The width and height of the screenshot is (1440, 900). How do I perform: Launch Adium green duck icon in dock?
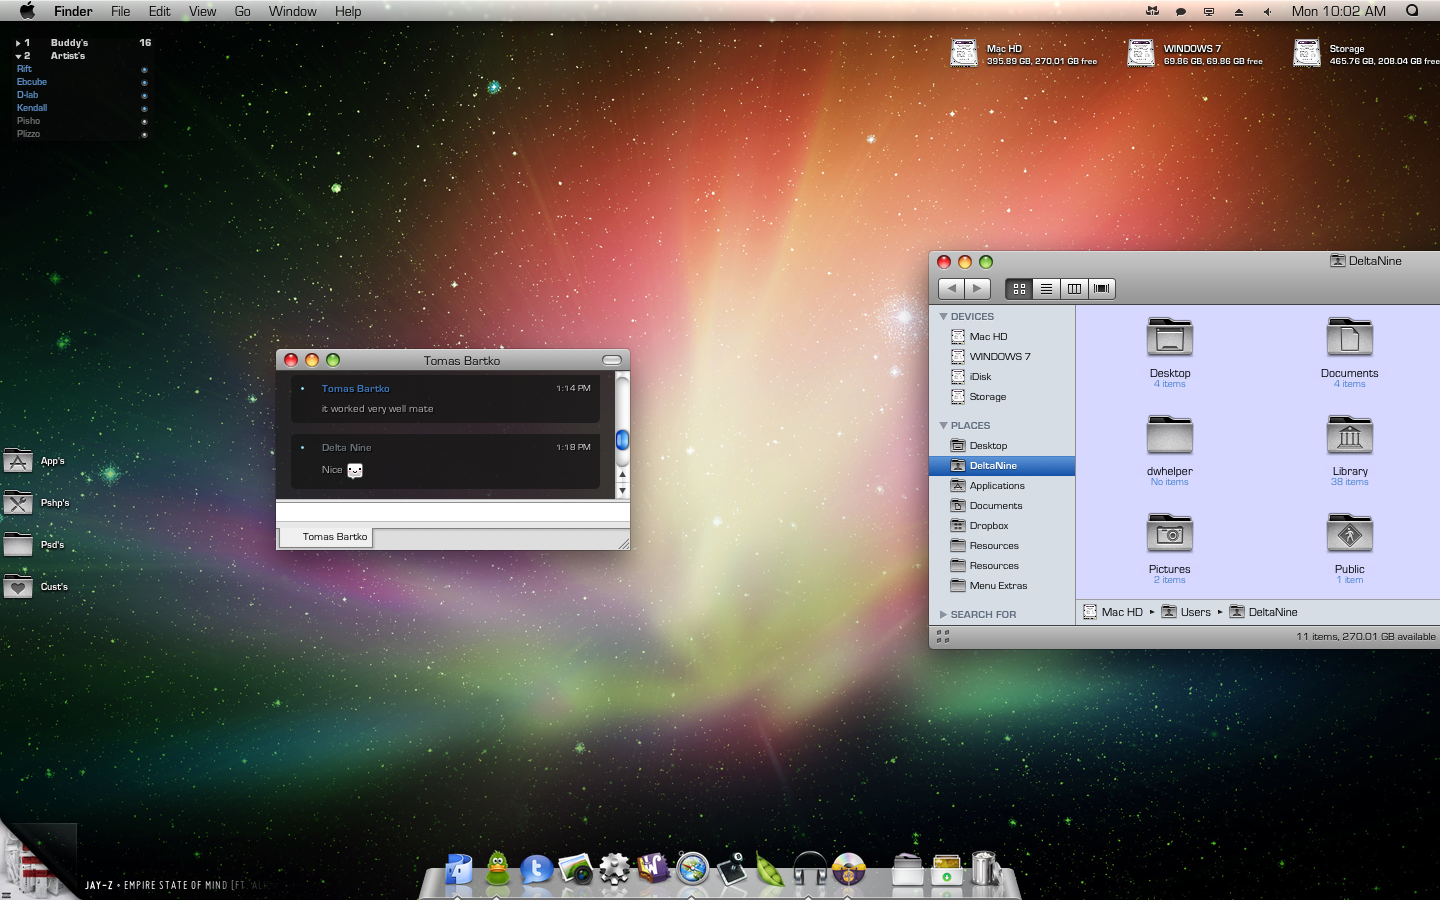497,868
